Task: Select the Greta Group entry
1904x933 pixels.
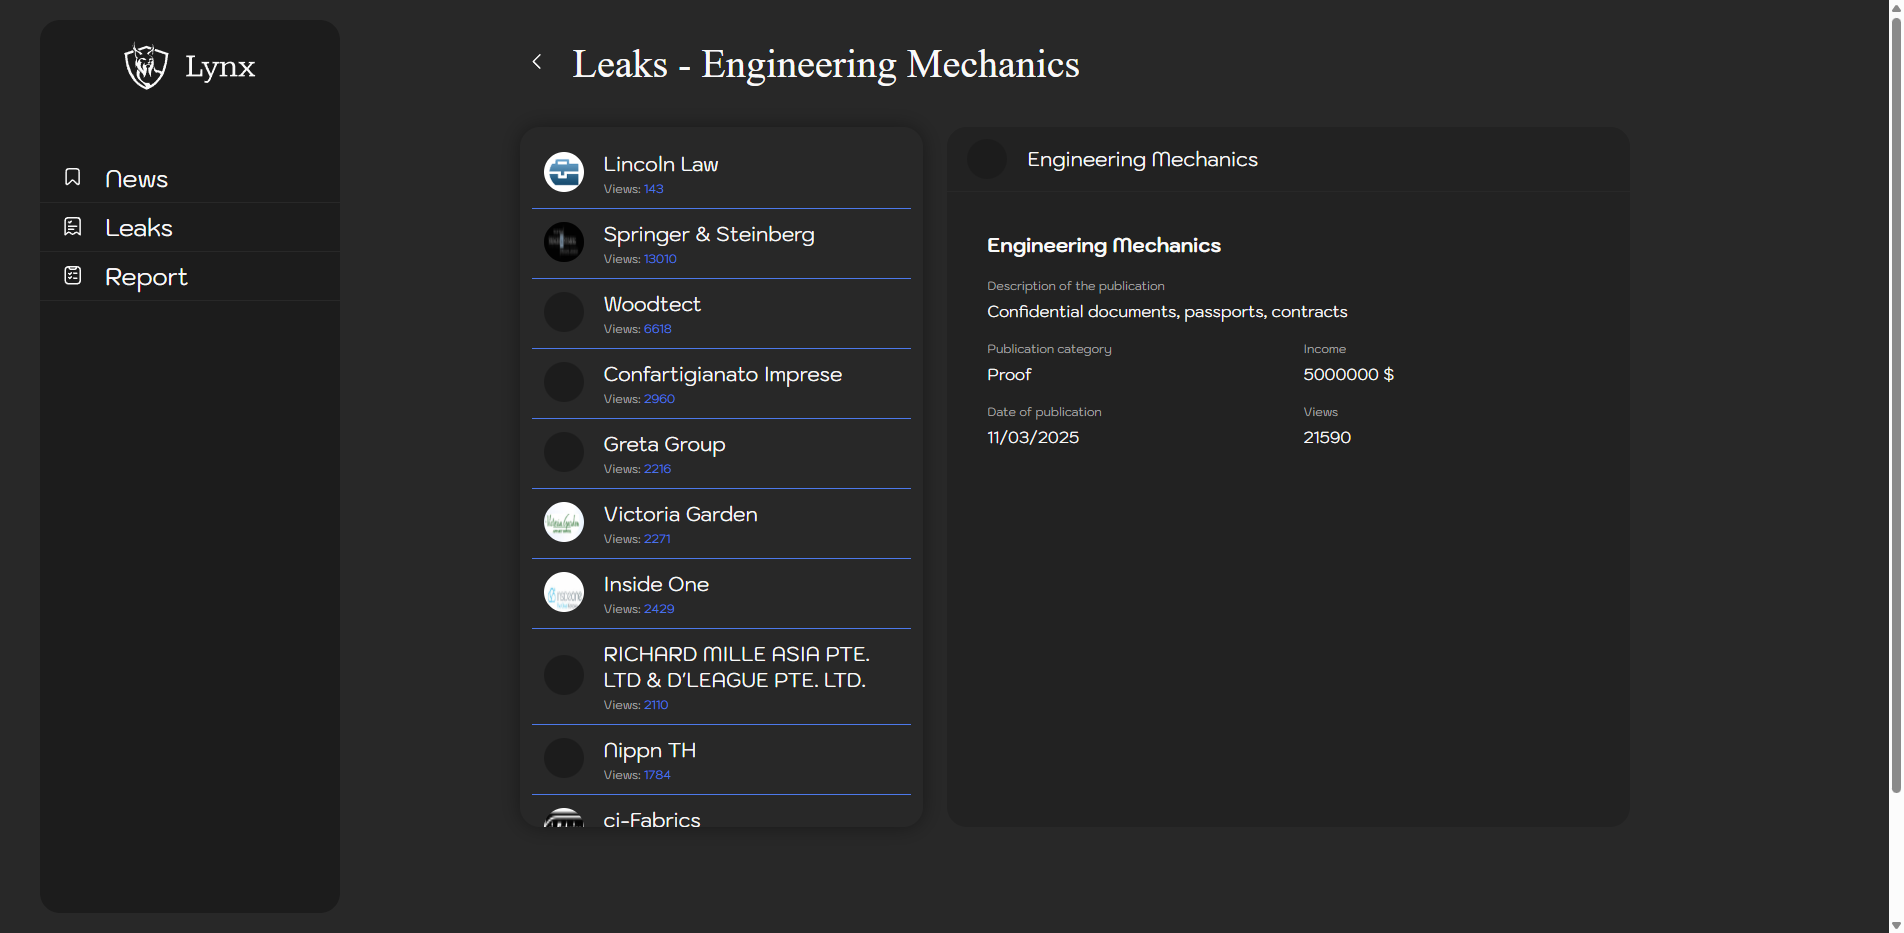Action: click(x=664, y=444)
